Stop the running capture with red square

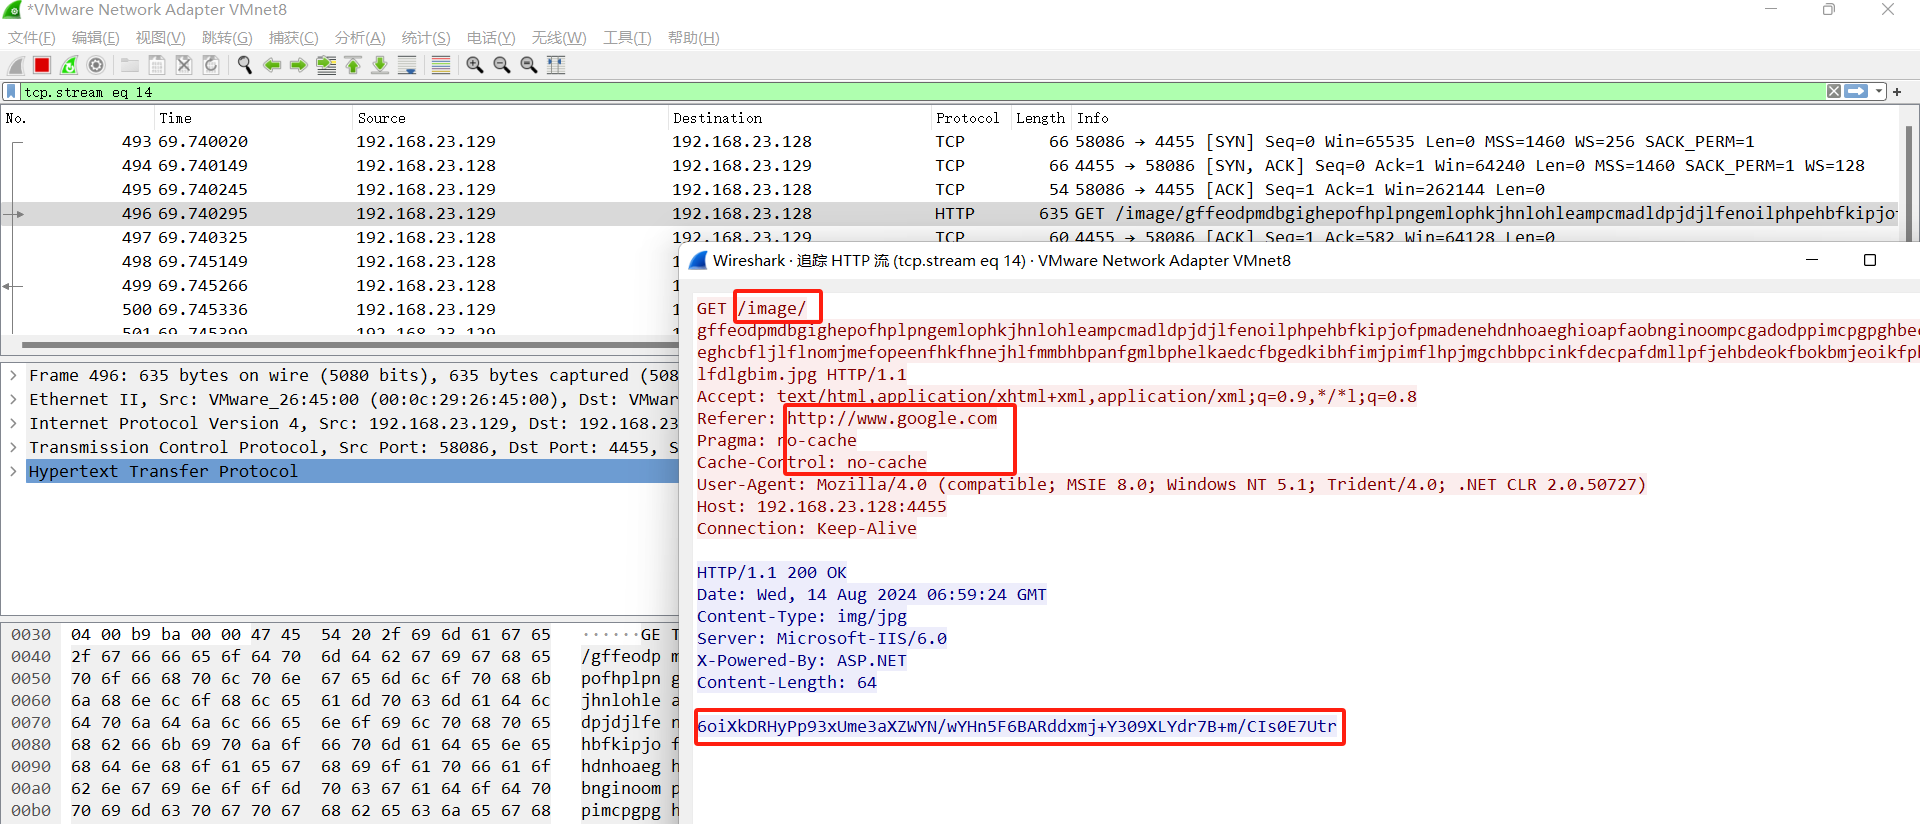point(42,65)
